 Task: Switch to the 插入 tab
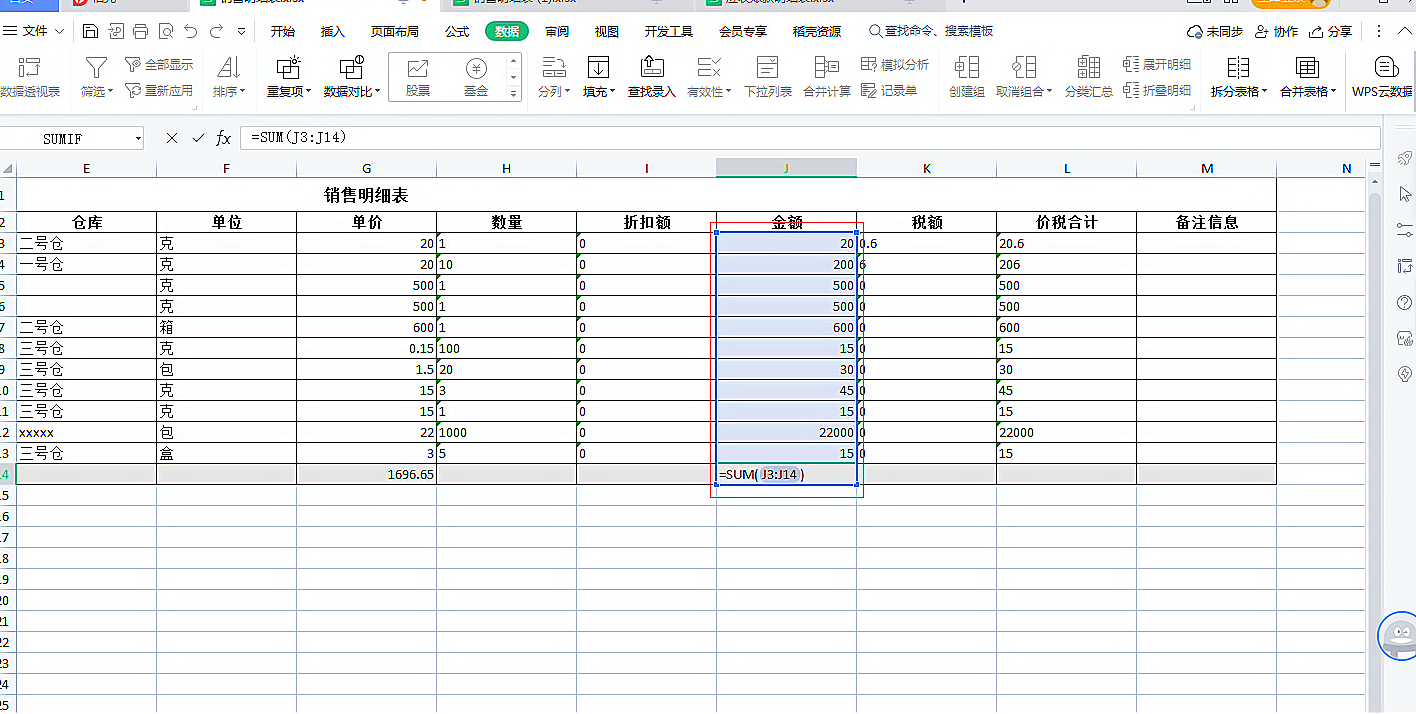click(333, 32)
